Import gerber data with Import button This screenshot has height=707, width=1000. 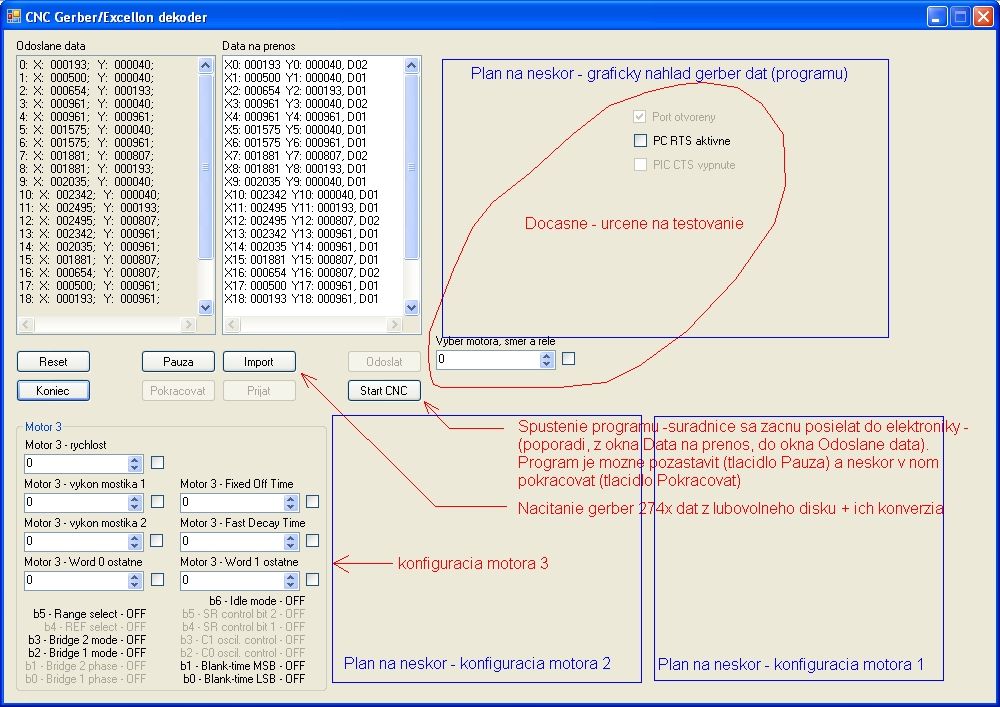258,361
